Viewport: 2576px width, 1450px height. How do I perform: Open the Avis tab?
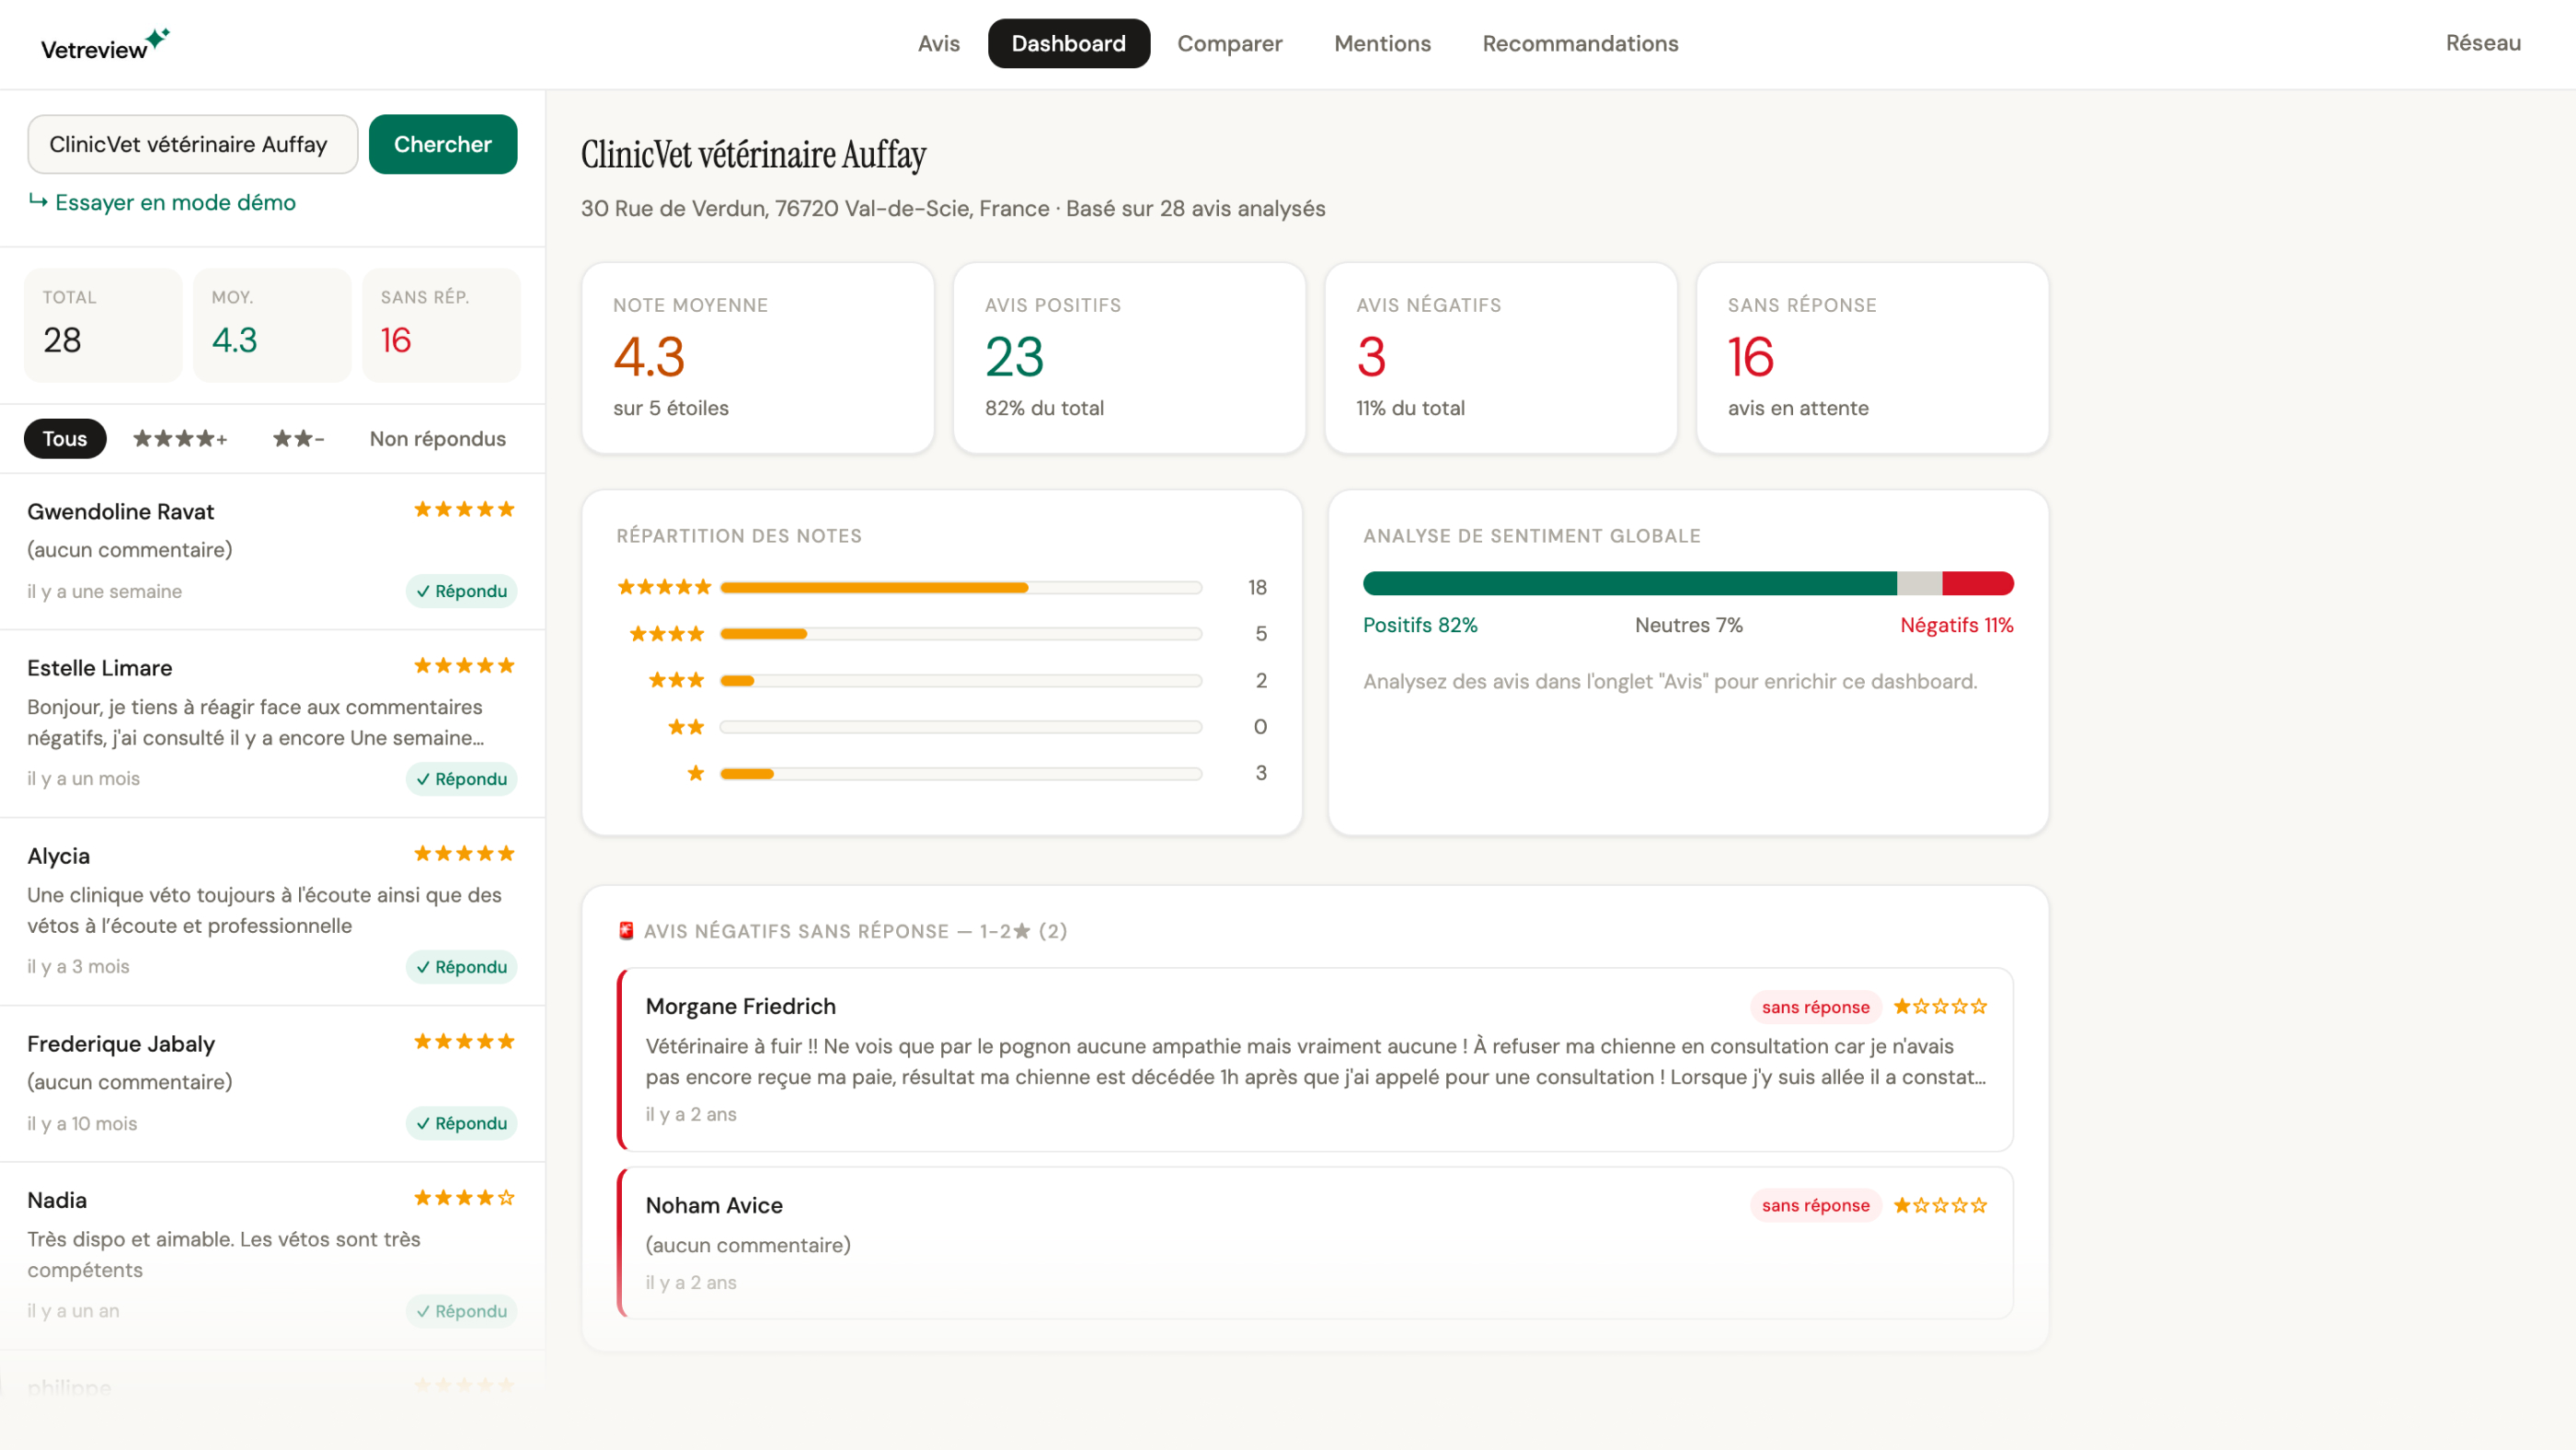pos(938,44)
